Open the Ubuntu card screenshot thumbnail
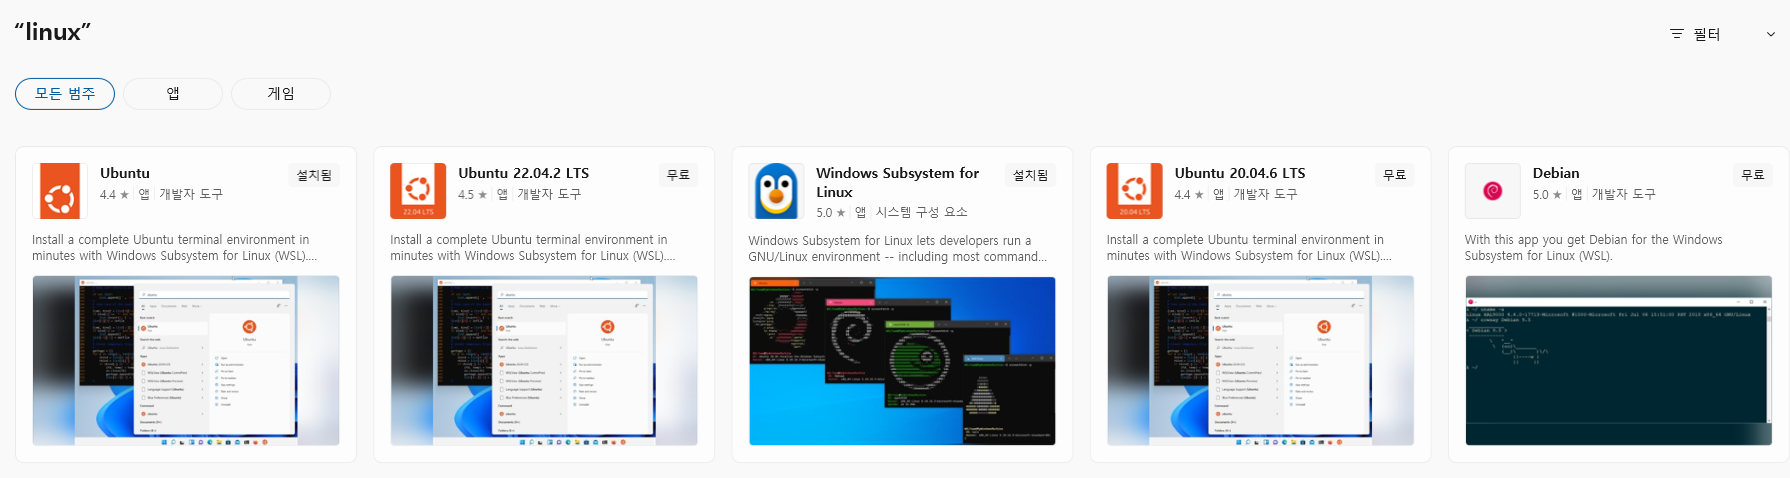Screen dimensions: 1790x478 click(x=186, y=361)
